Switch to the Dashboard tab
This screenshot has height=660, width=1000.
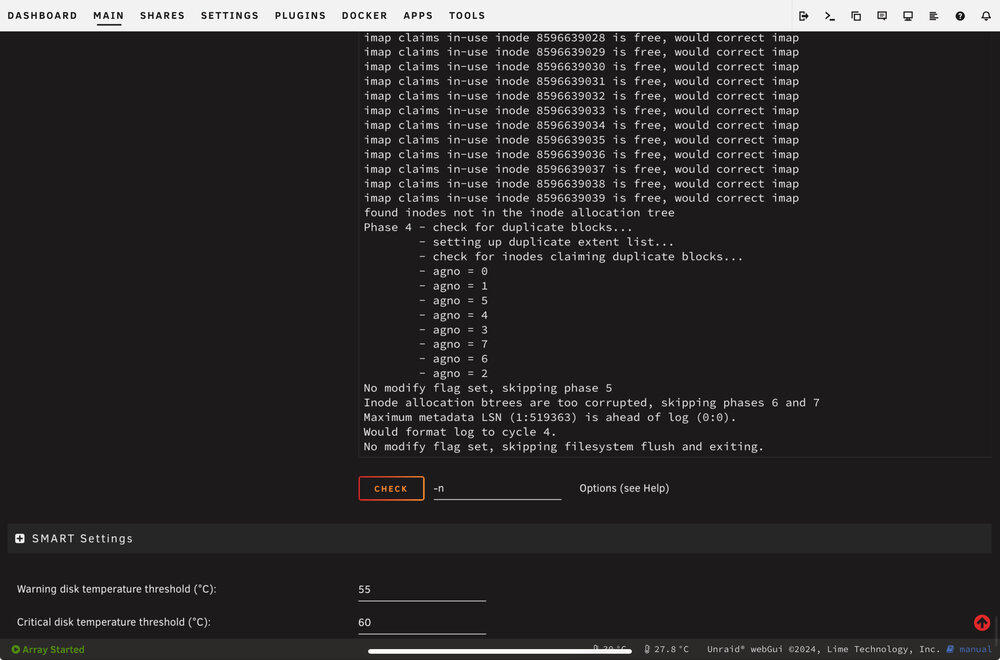tap(42, 15)
